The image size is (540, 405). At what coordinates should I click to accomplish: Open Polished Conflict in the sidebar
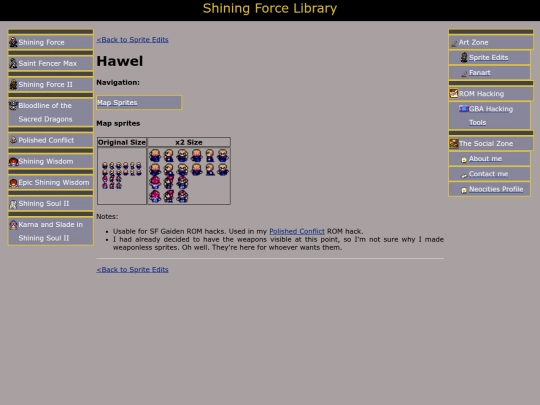pyautogui.click(x=46, y=140)
